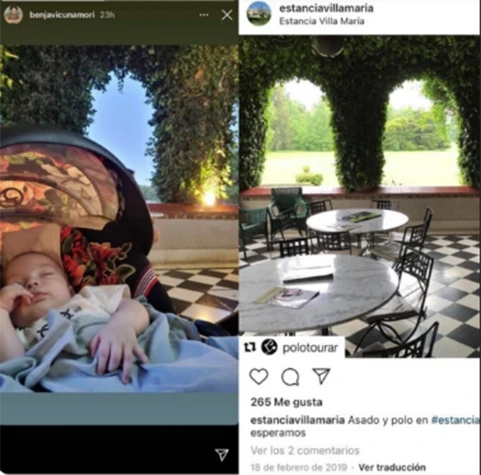This screenshot has height=475, width=481.
Task: Share the post using the paper plane icon
Action: pos(321,376)
